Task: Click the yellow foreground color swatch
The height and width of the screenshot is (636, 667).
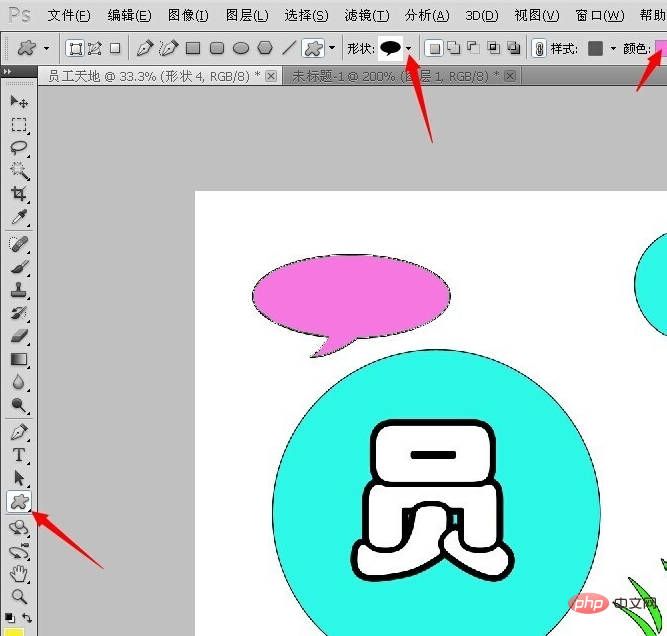Action: tap(14, 632)
